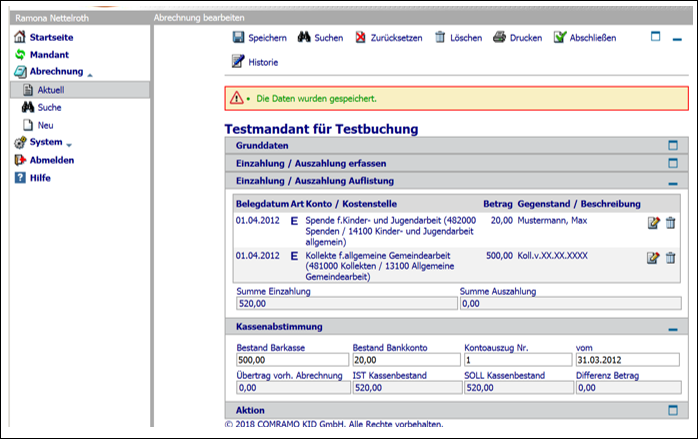The image size is (698, 439).
Task: Select the Neu menu entry
Action: click(x=45, y=125)
